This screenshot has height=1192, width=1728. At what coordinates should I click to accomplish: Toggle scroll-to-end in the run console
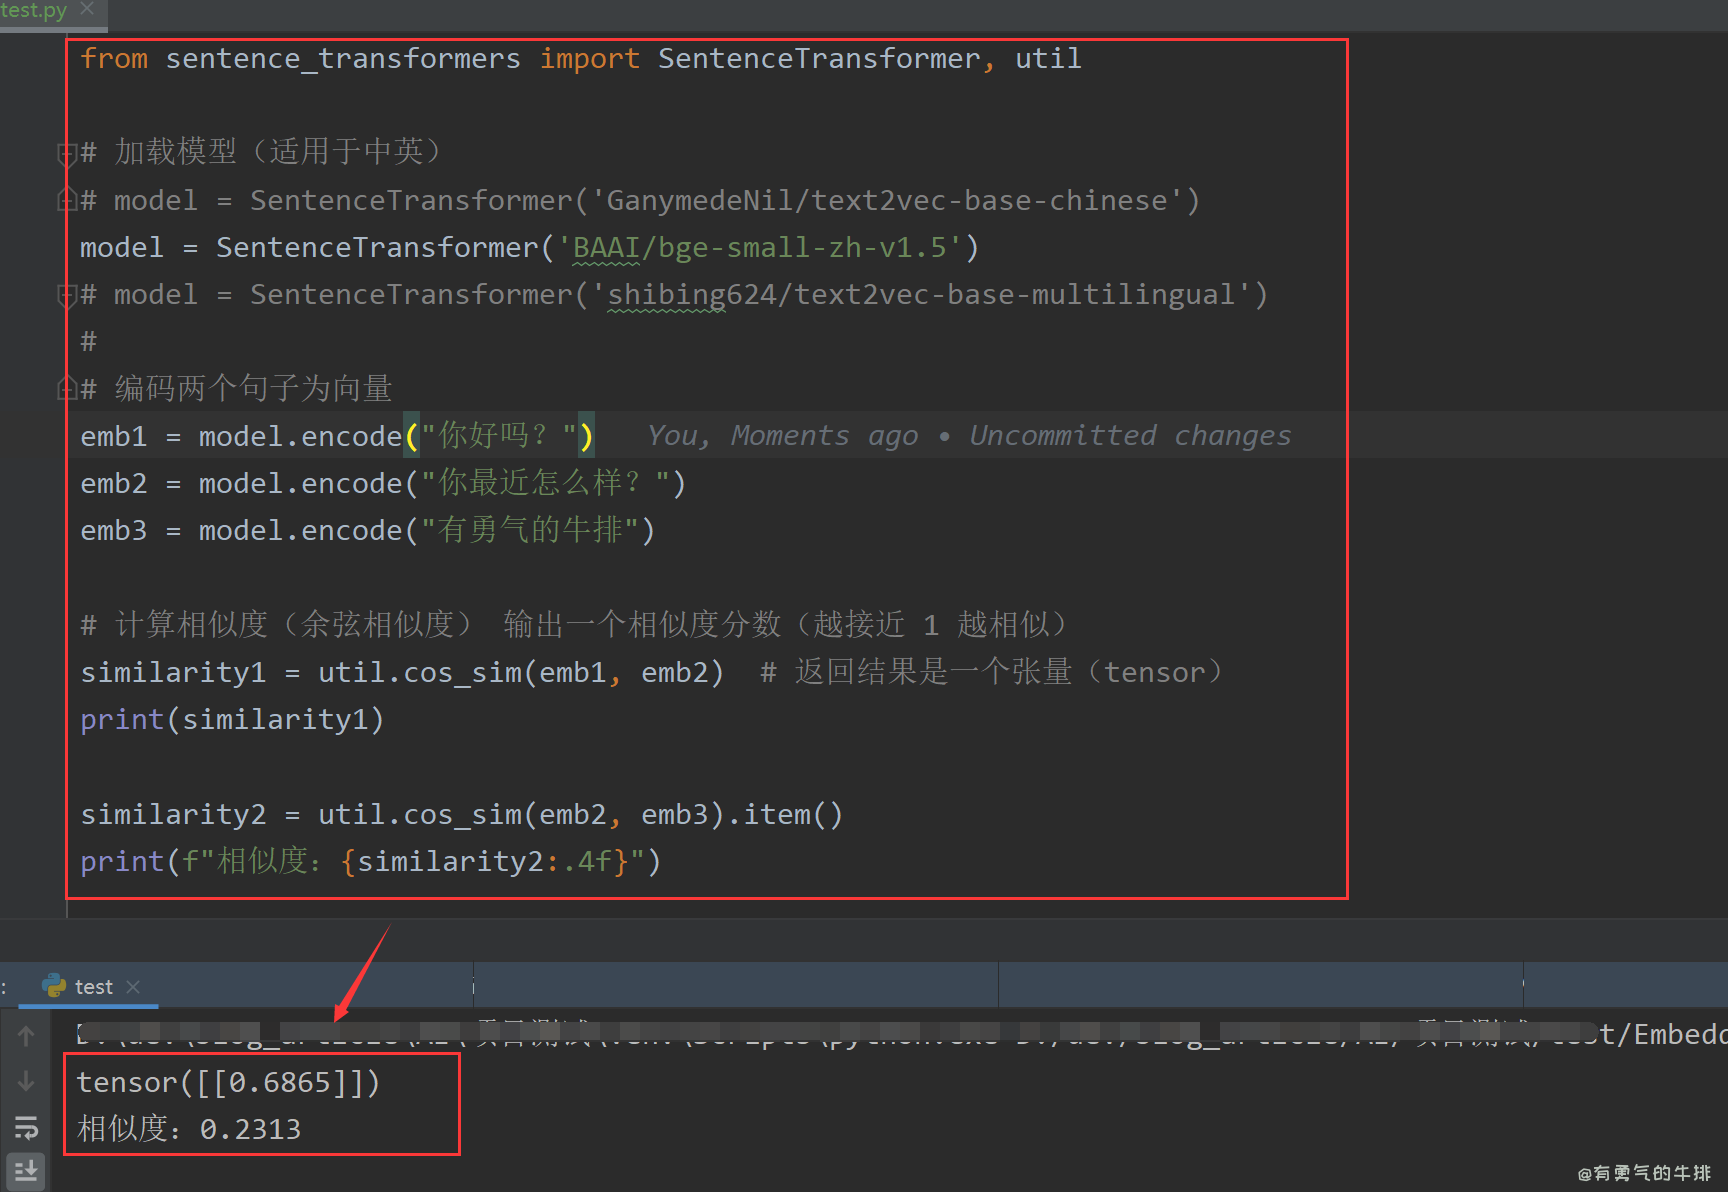coord(26,1170)
